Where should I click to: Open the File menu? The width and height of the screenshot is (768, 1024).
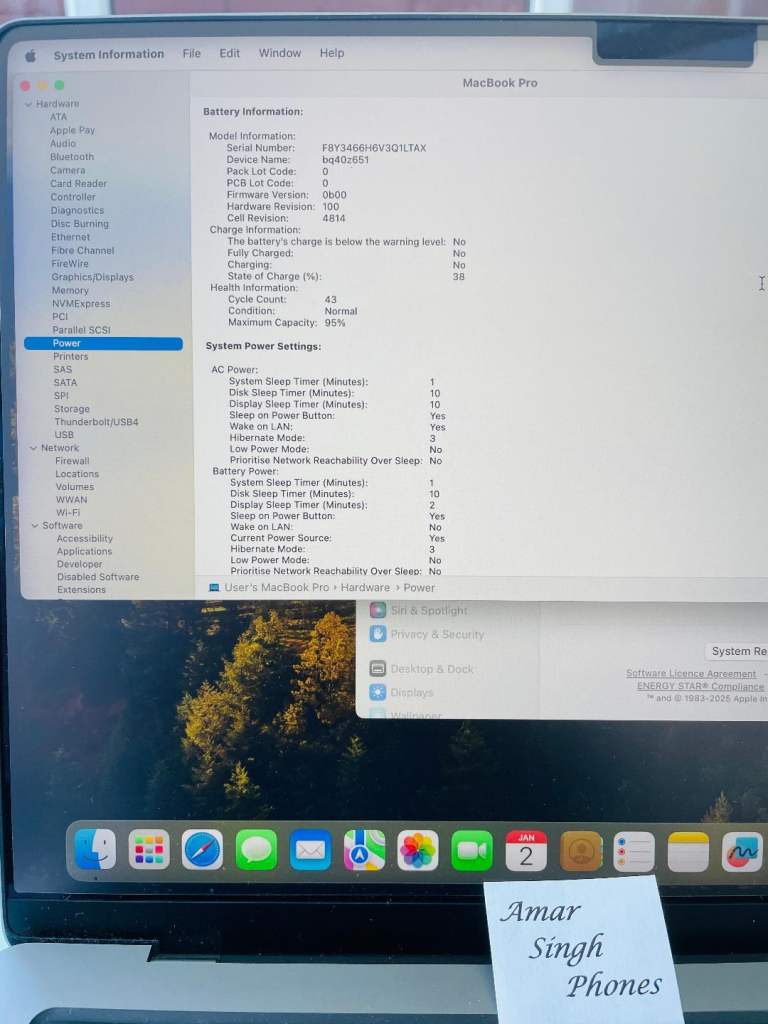pyautogui.click(x=191, y=54)
